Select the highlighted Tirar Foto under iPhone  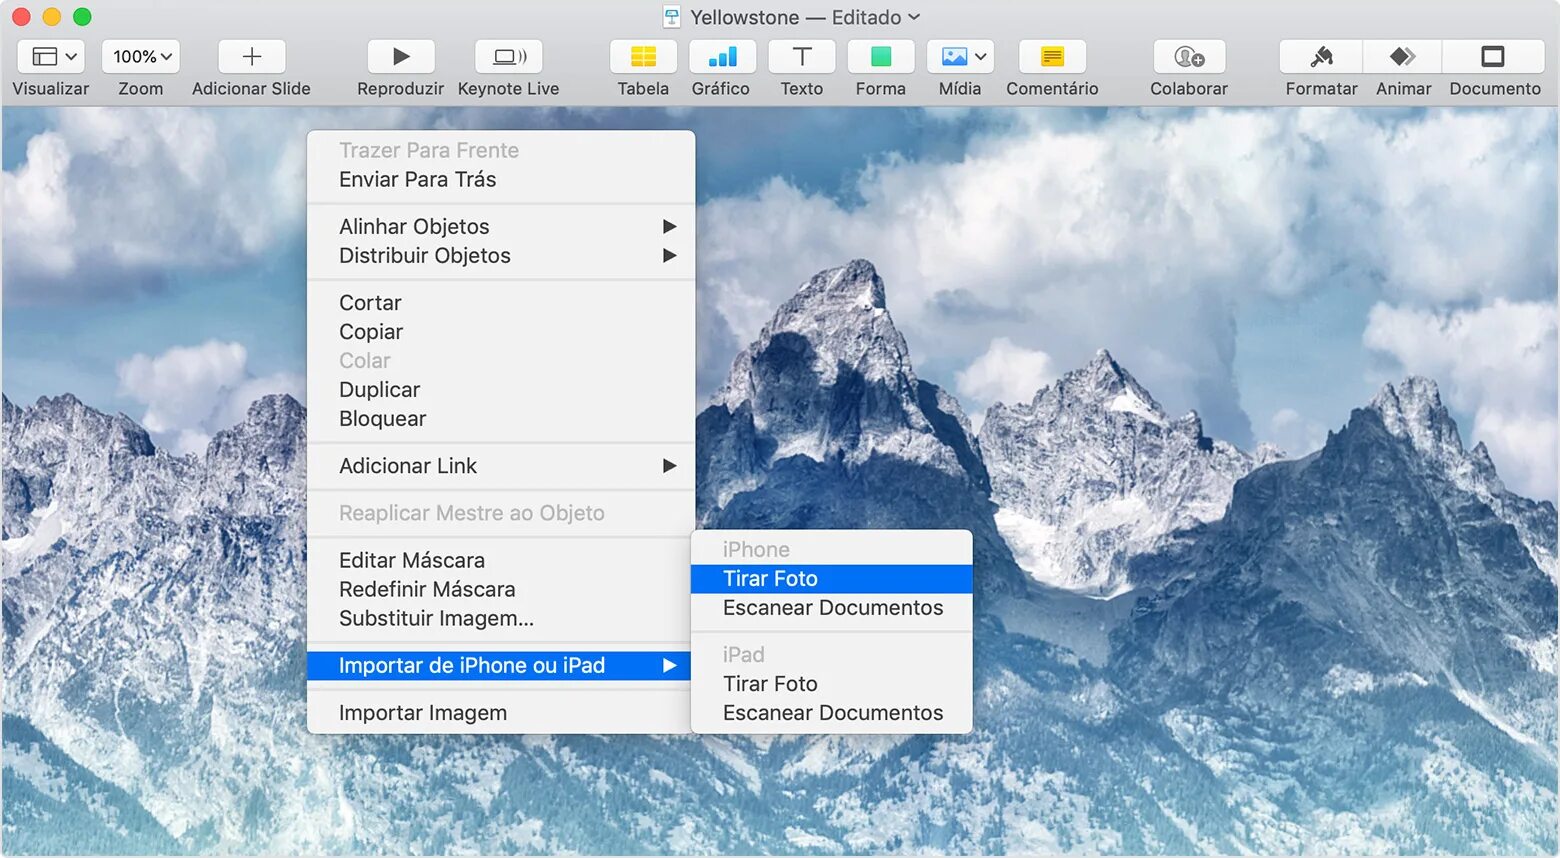832,578
